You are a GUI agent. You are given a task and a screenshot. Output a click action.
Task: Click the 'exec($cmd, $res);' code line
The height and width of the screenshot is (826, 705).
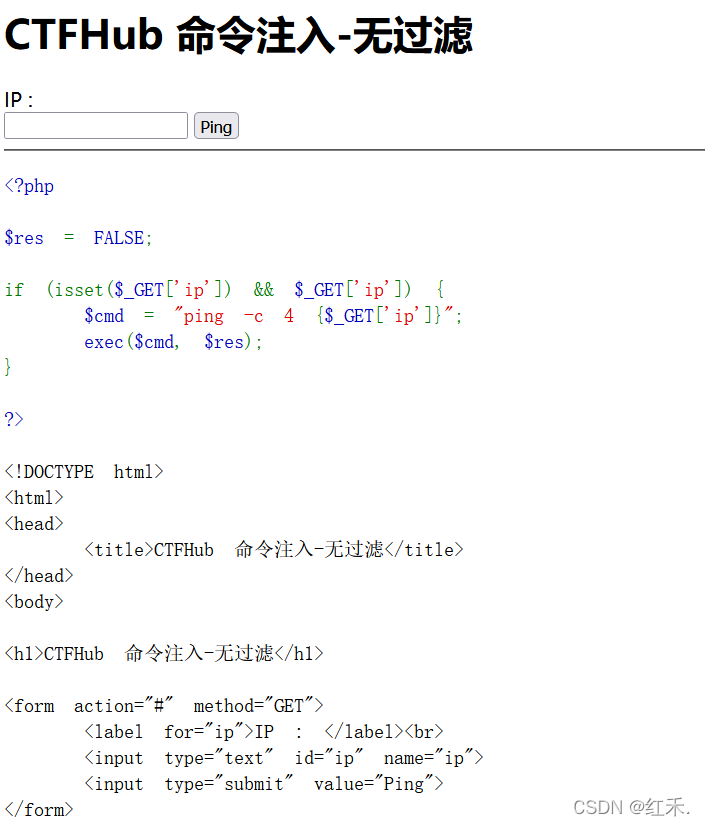click(x=173, y=342)
